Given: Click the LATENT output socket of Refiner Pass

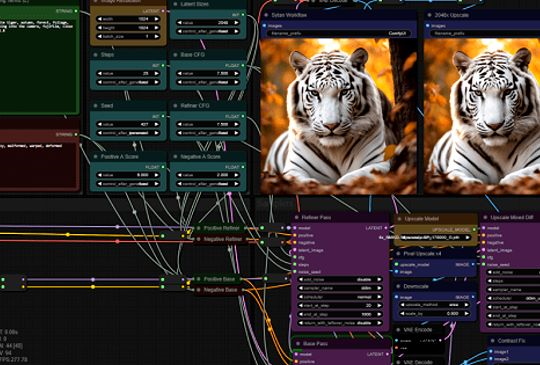Looking at the screenshot, I should coord(386,228).
